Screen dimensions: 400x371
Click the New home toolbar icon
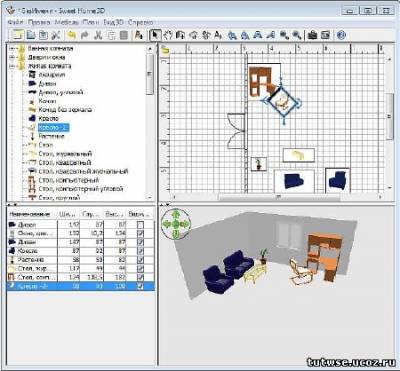[18, 35]
